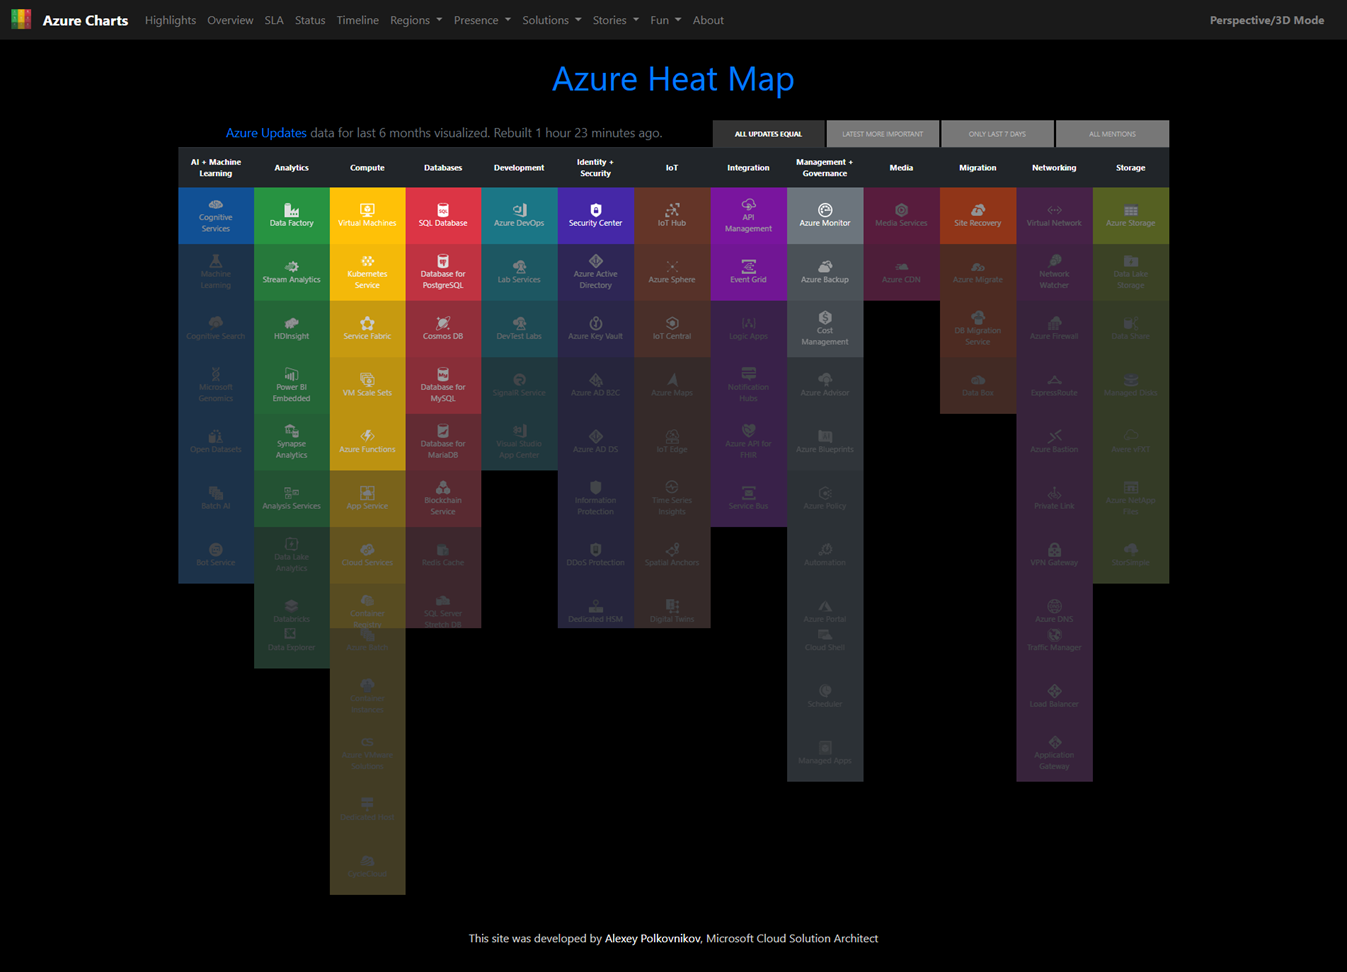Open the About page
1347x972 pixels.
tap(708, 20)
